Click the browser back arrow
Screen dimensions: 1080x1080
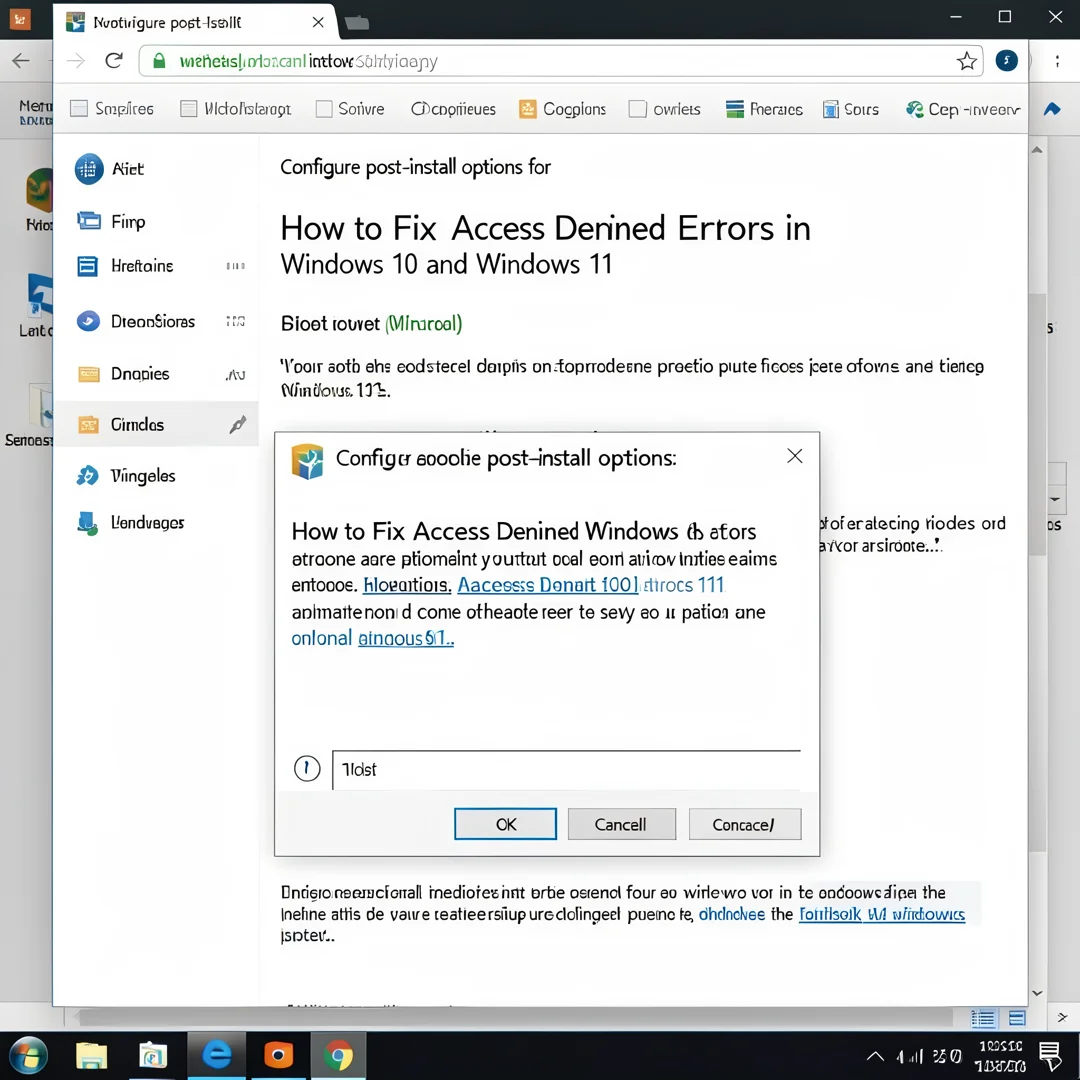pyautogui.click(x=21, y=61)
